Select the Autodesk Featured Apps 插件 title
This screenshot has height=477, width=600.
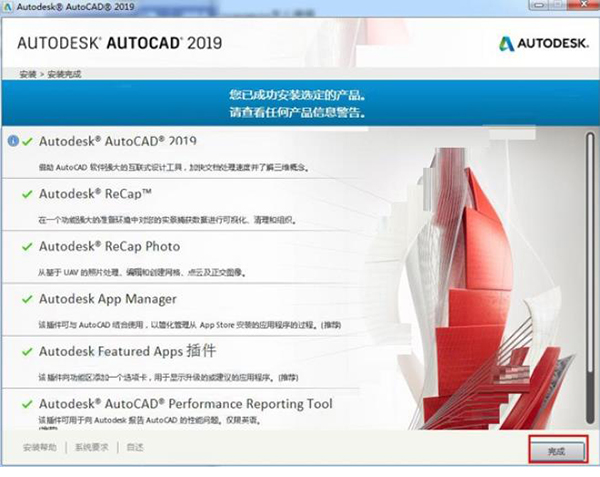pos(128,351)
